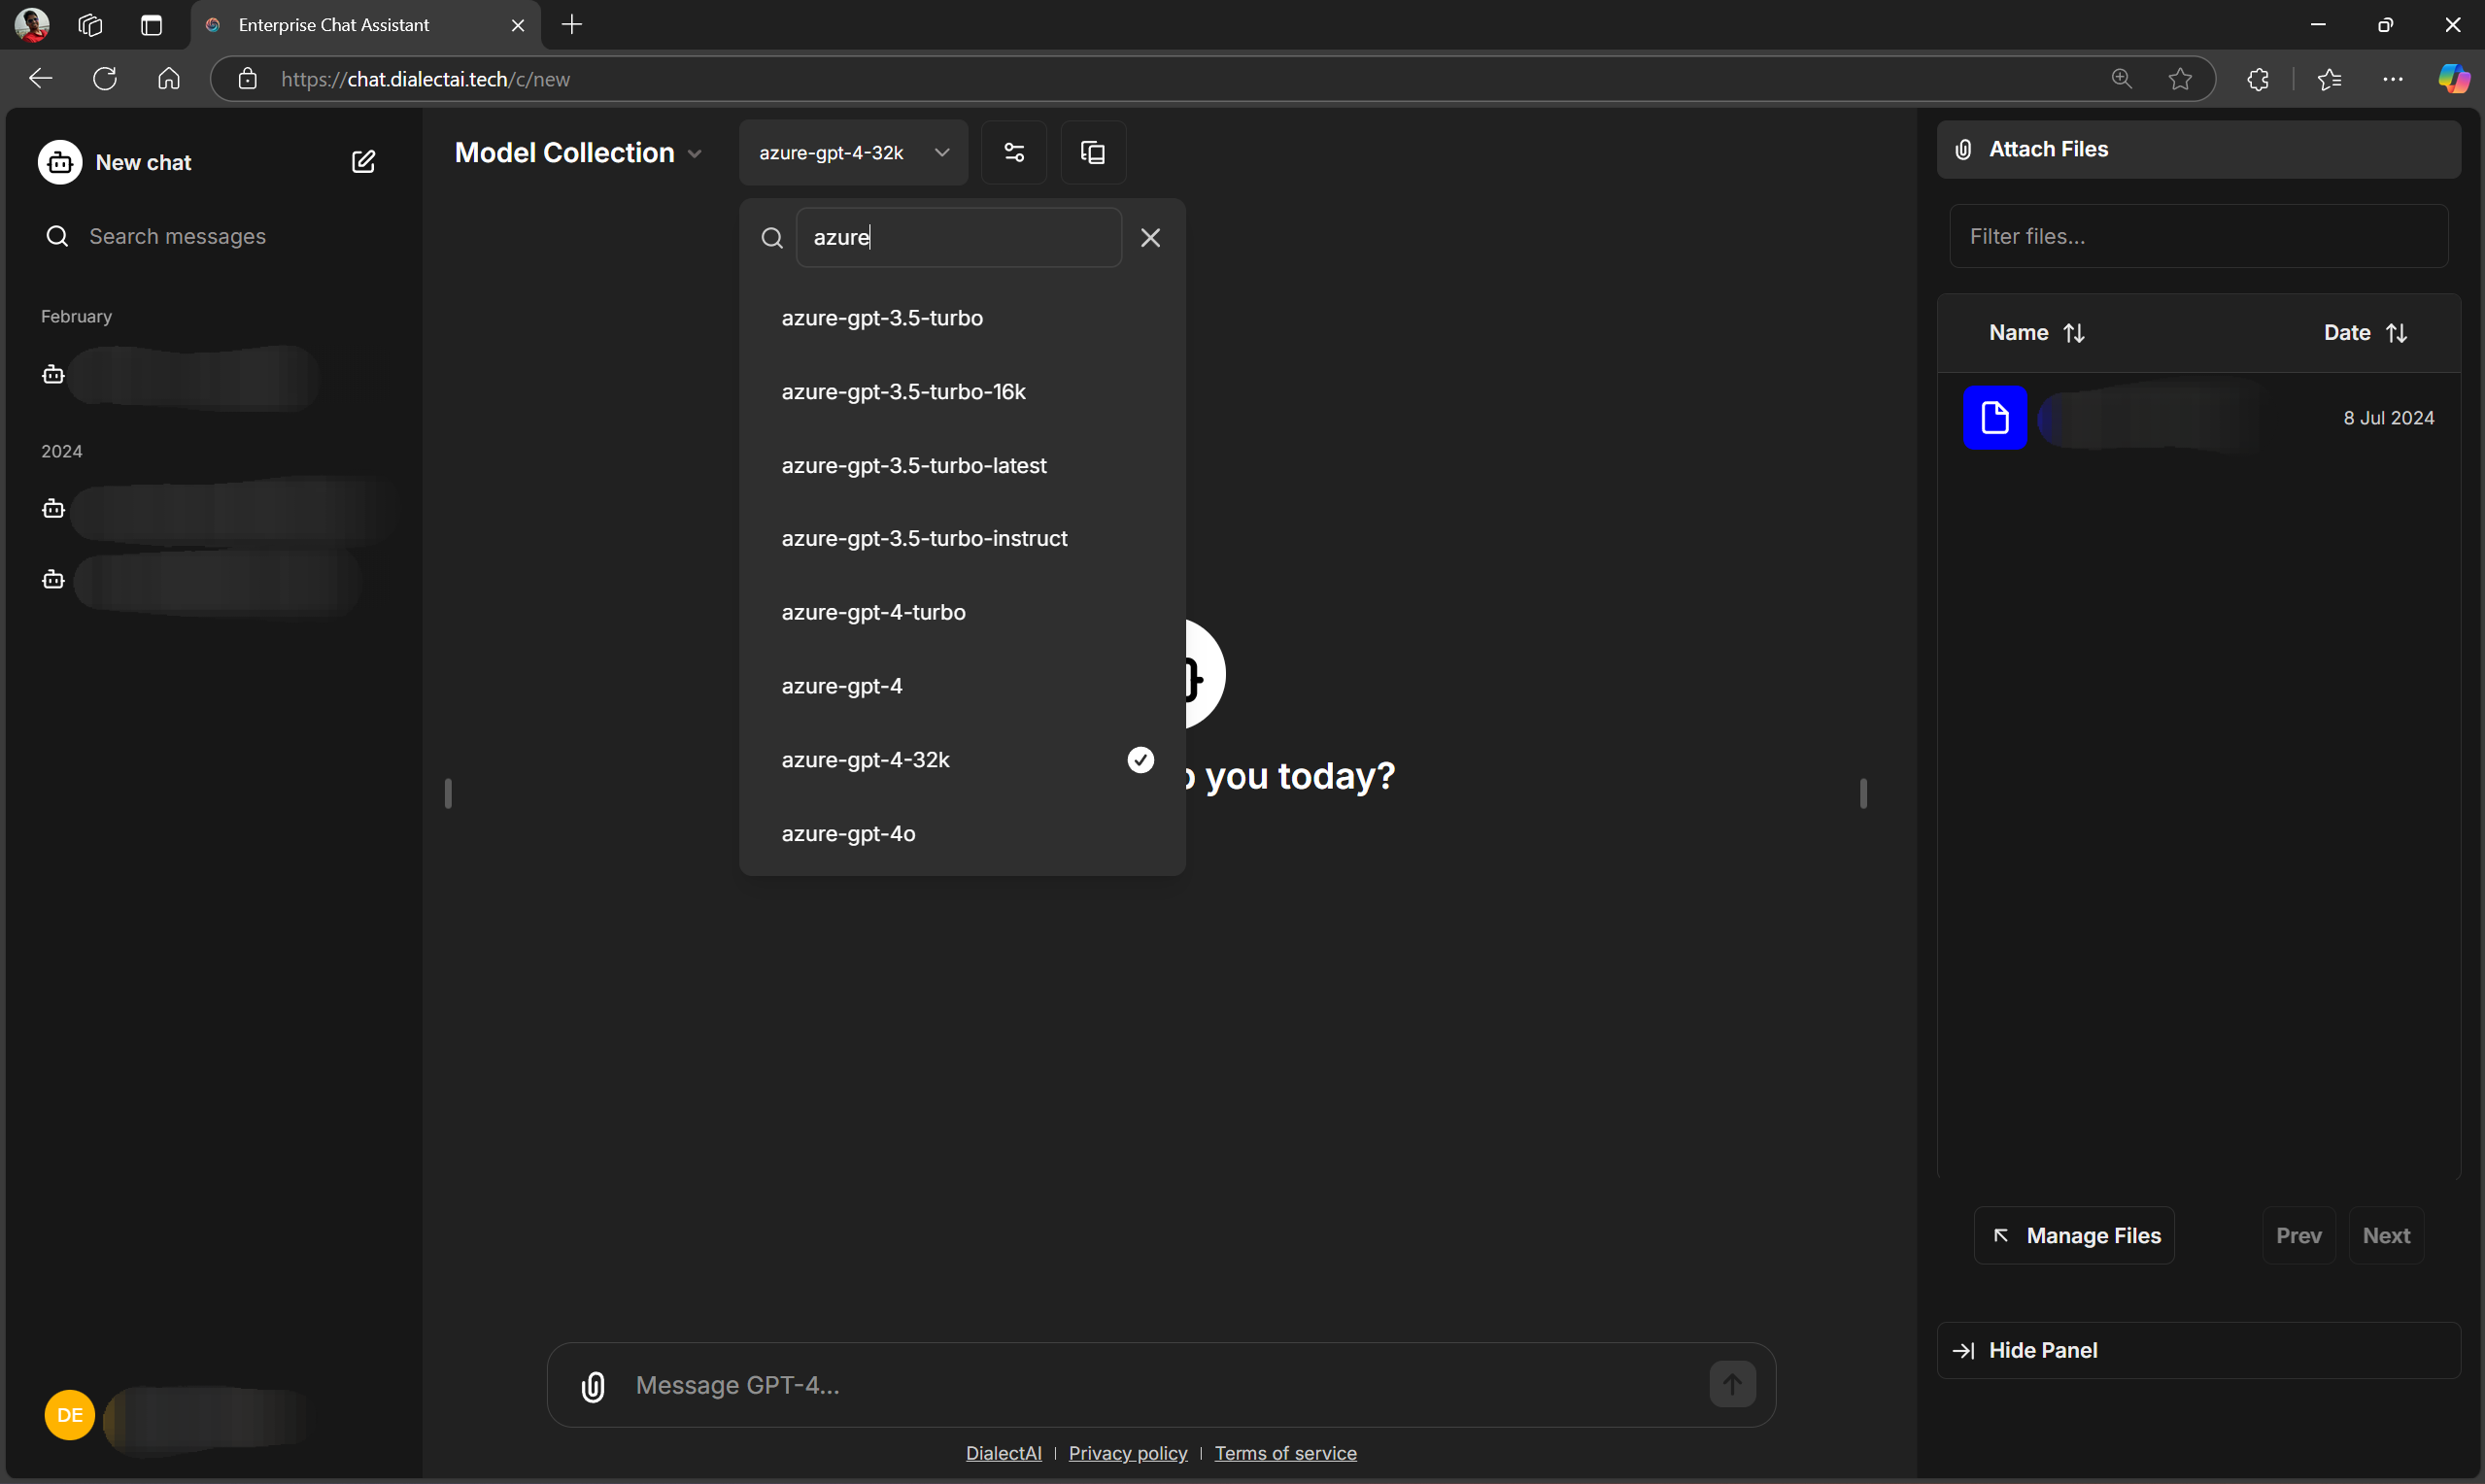
Task: Click the blue file icon dated 8 Jul 2024
Action: (x=1995, y=418)
